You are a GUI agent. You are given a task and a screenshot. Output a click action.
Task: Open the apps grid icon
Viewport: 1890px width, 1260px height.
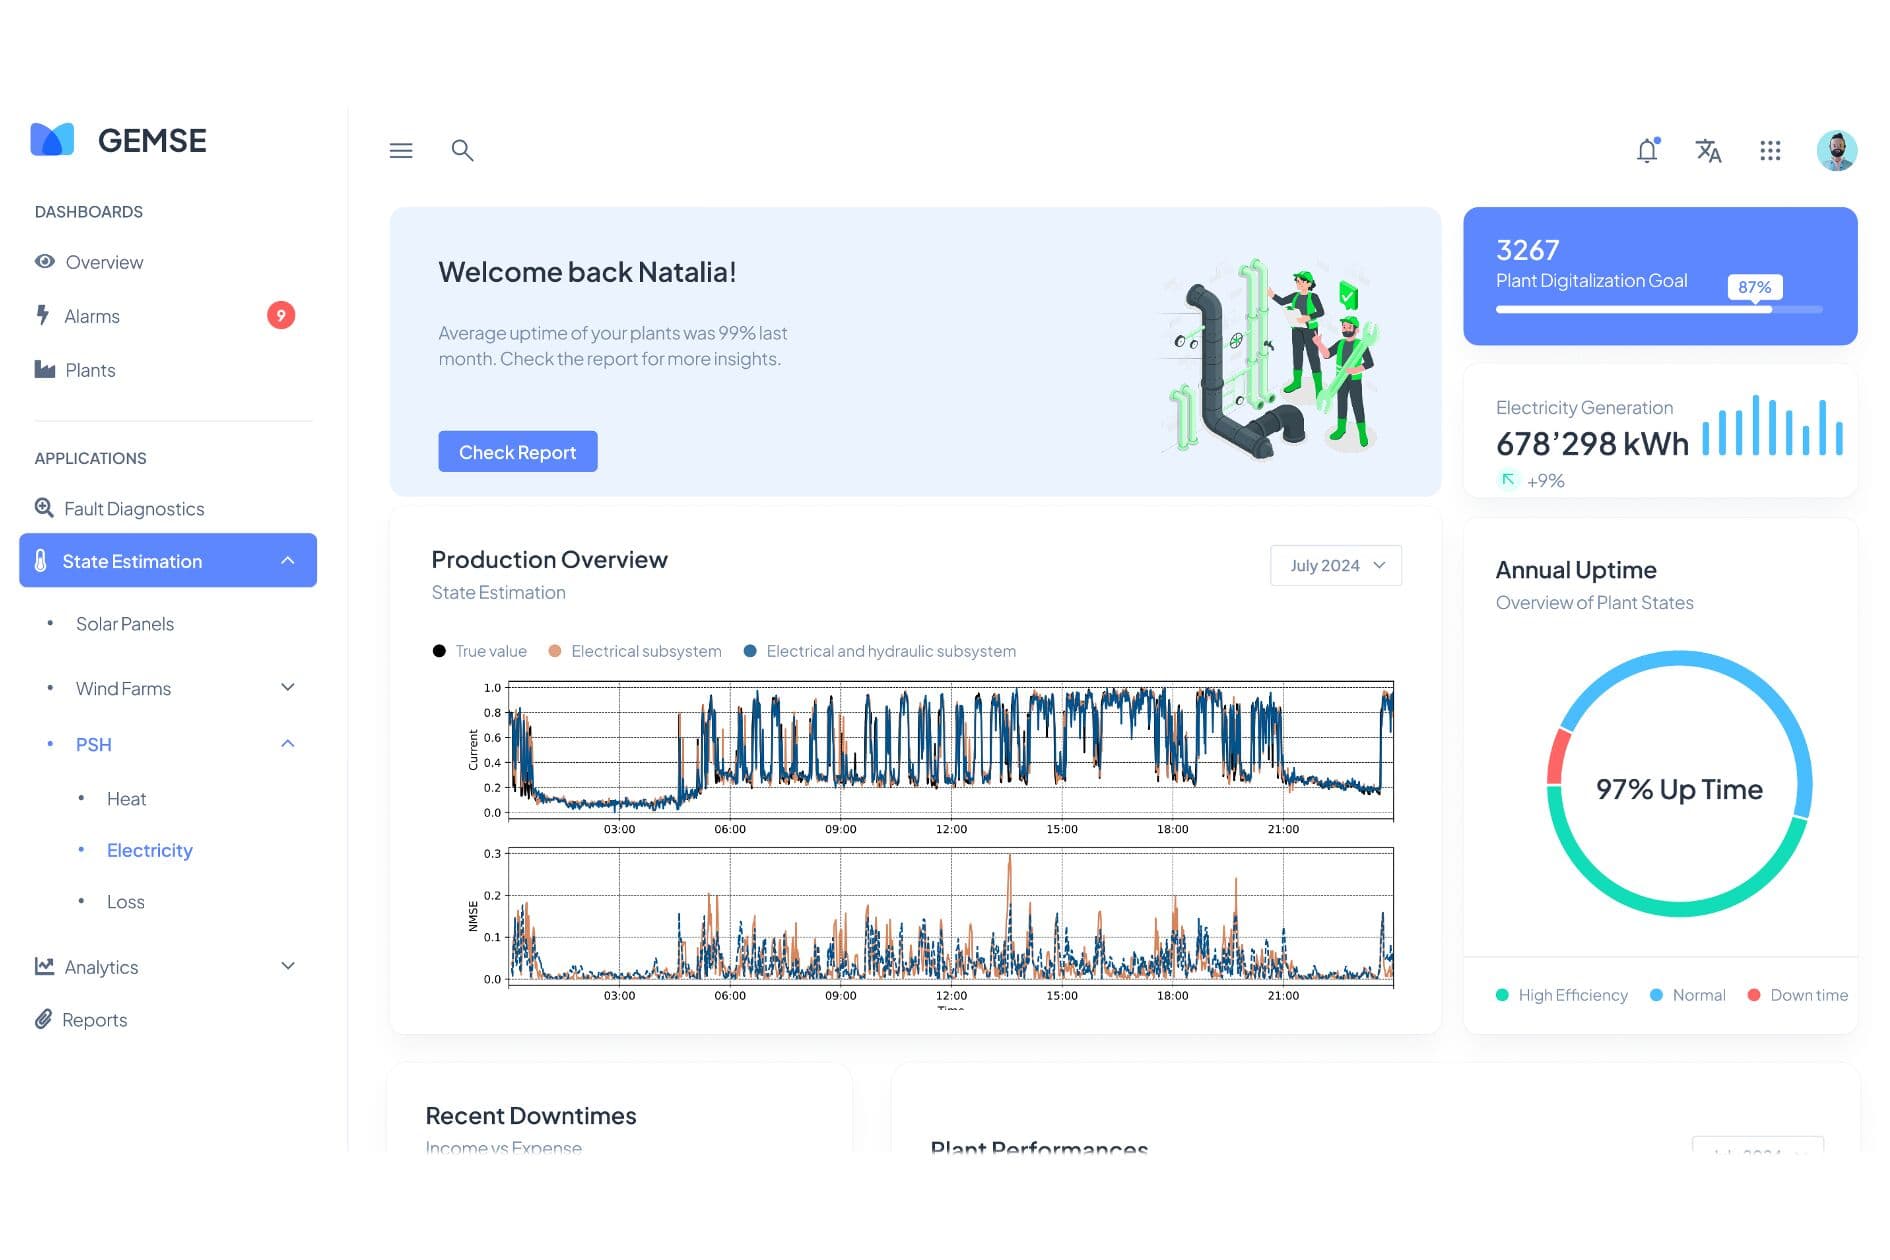[x=1769, y=151]
